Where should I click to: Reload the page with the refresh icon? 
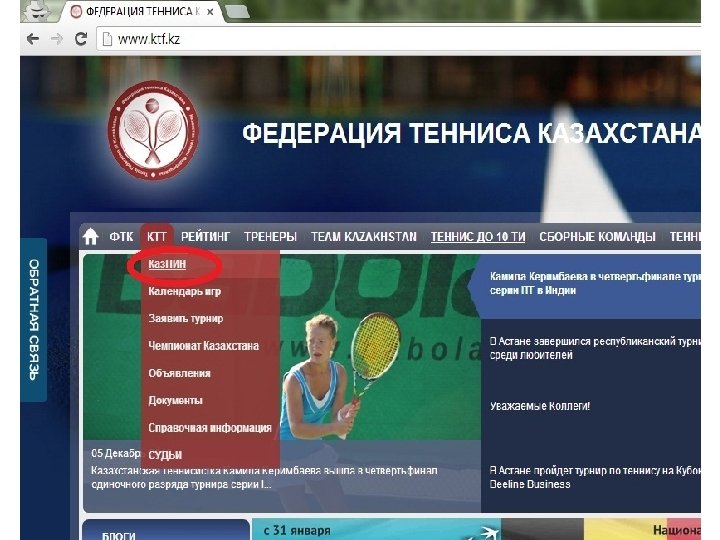(x=81, y=39)
